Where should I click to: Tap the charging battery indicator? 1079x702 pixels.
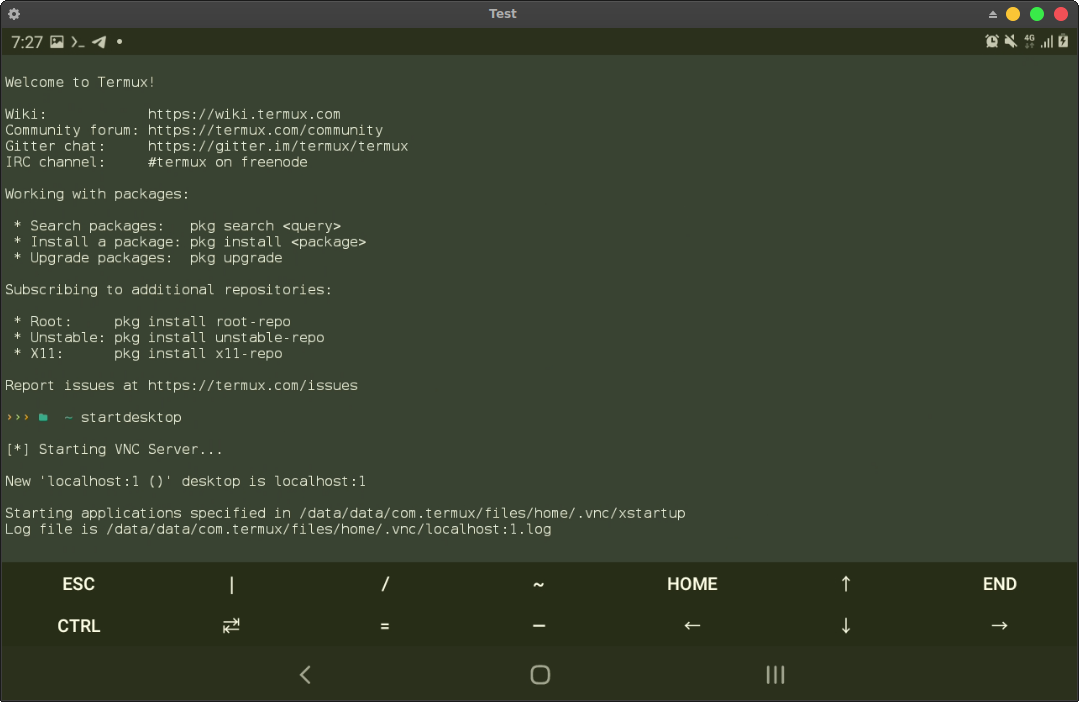click(1062, 41)
